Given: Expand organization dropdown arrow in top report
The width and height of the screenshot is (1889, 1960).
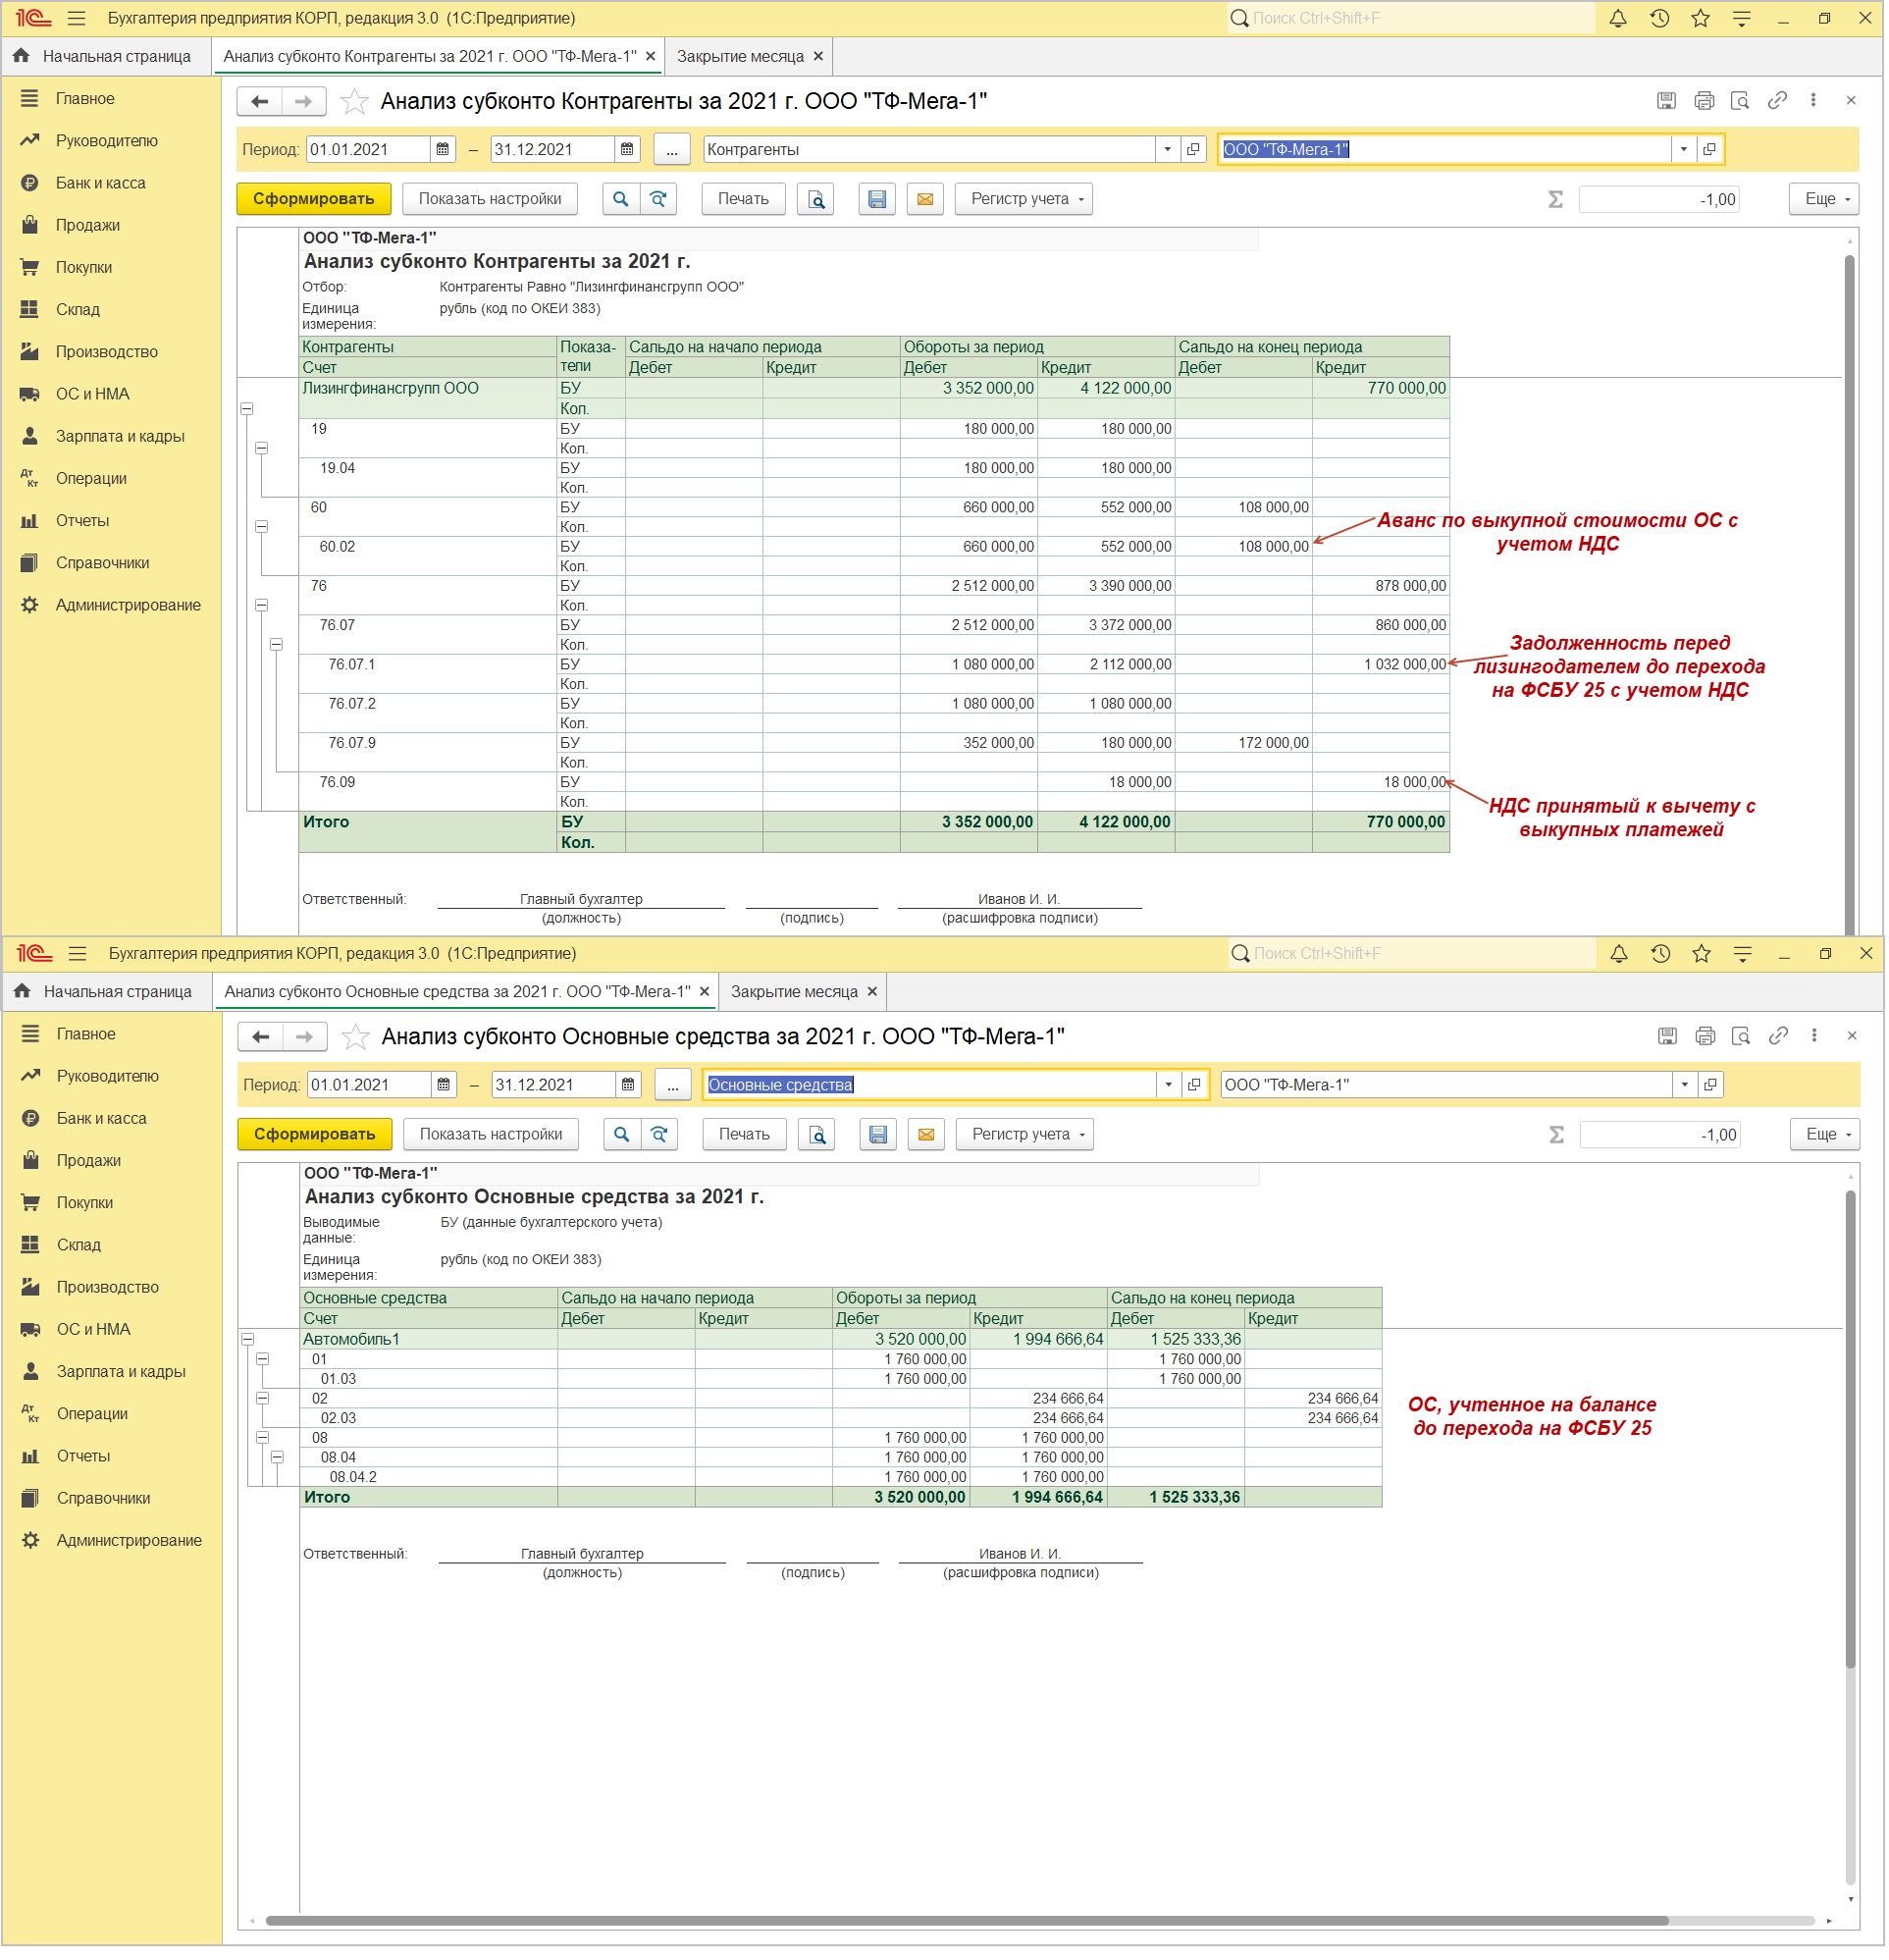Looking at the screenshot, I should (1686, 150).
